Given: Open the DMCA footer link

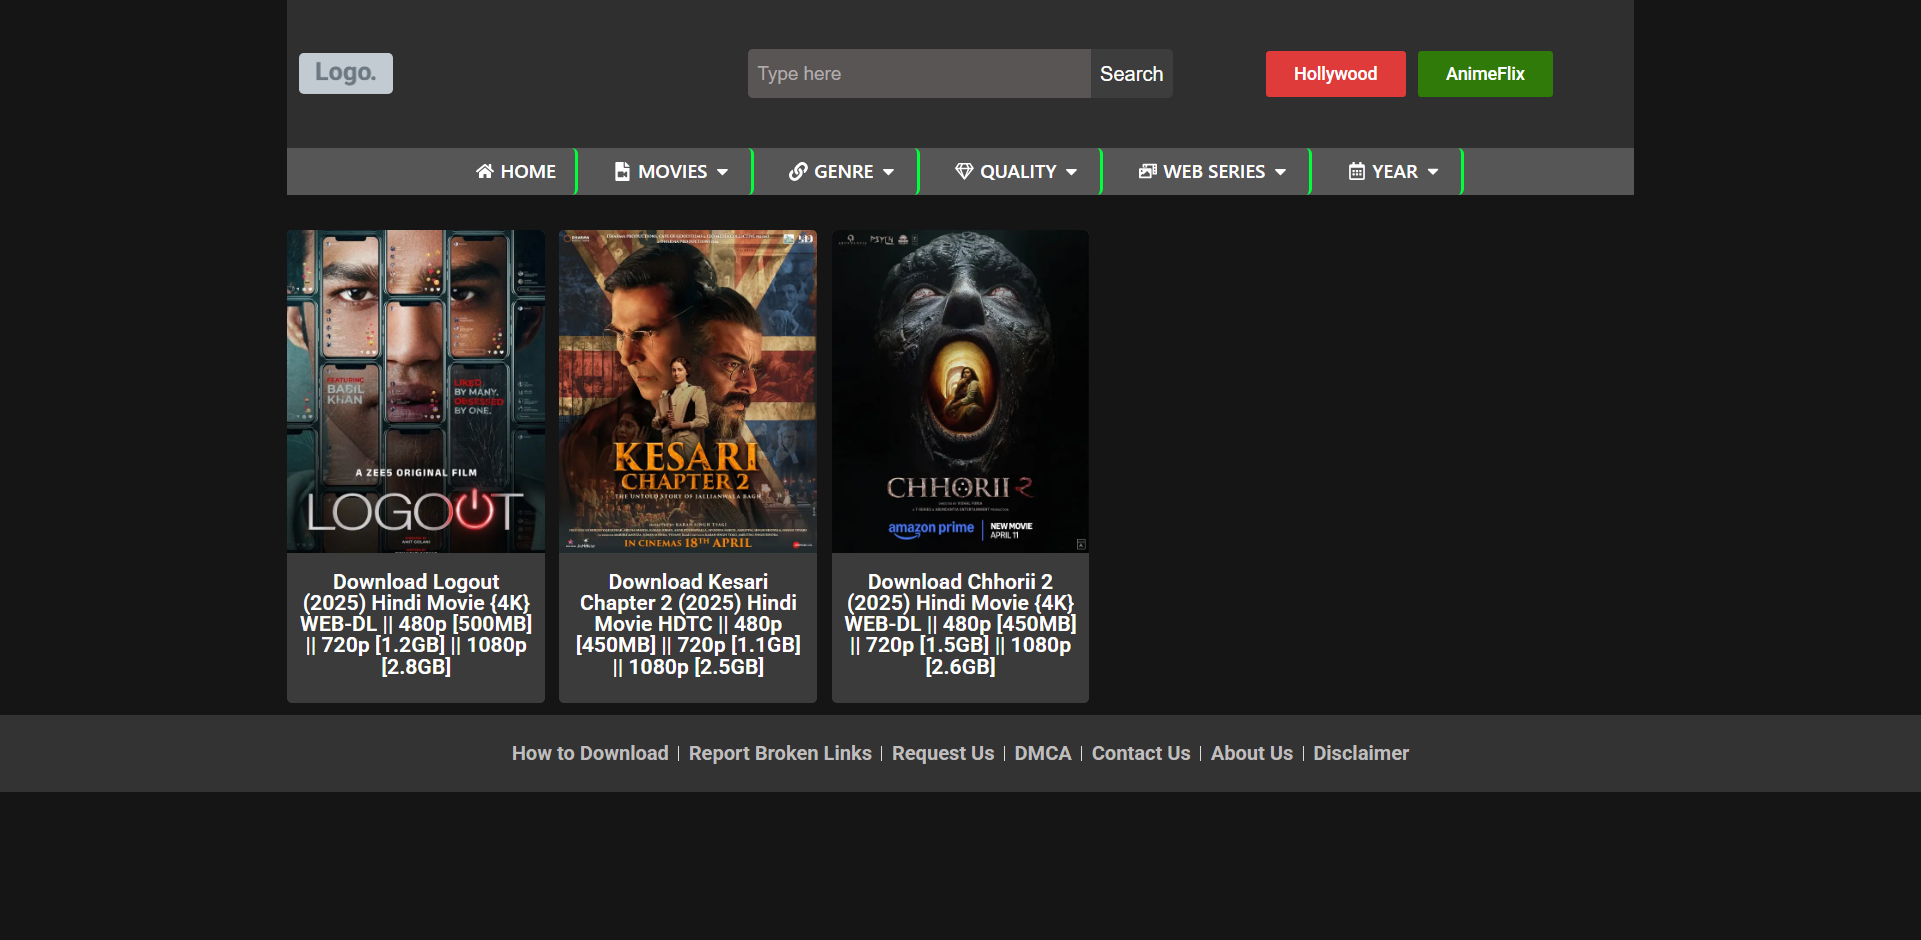Looking at the screenshot, I should 1043,753.
